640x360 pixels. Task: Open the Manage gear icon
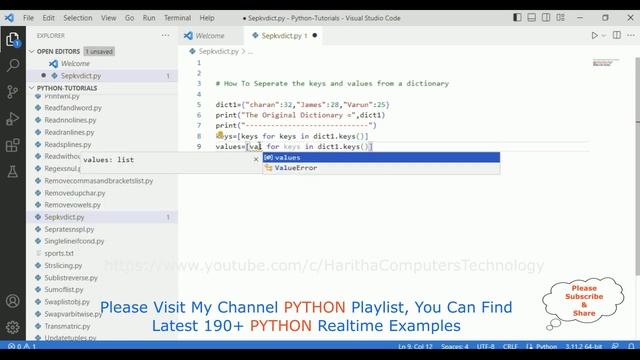pyautogui.click(x=13, y=327)
